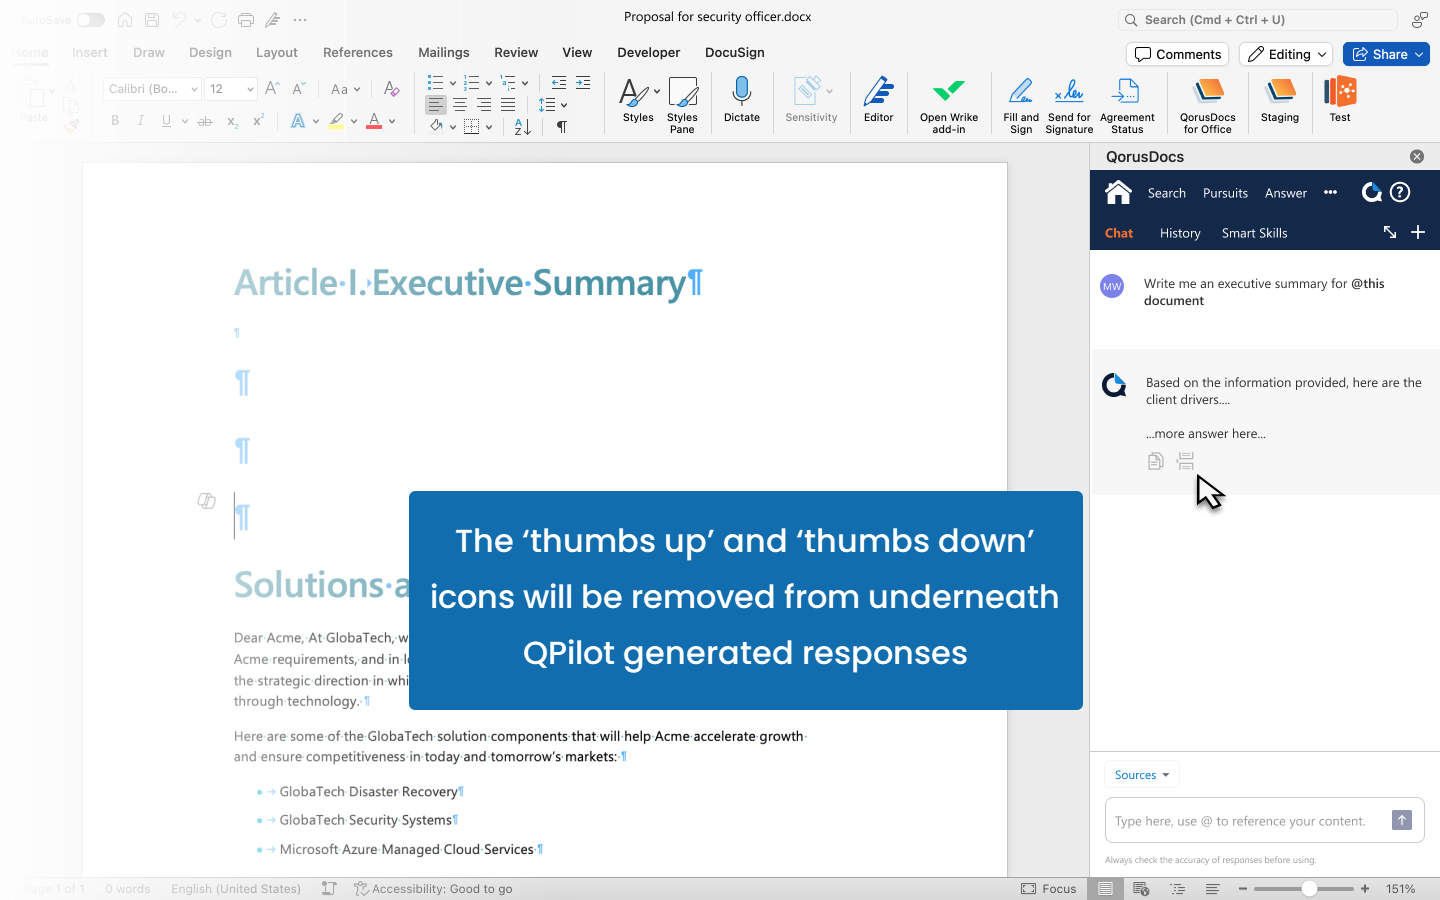Toggle Bold formatting
Image resolution: width=1440 pixels, height=900 pixels.
click(x=115, y=121)
